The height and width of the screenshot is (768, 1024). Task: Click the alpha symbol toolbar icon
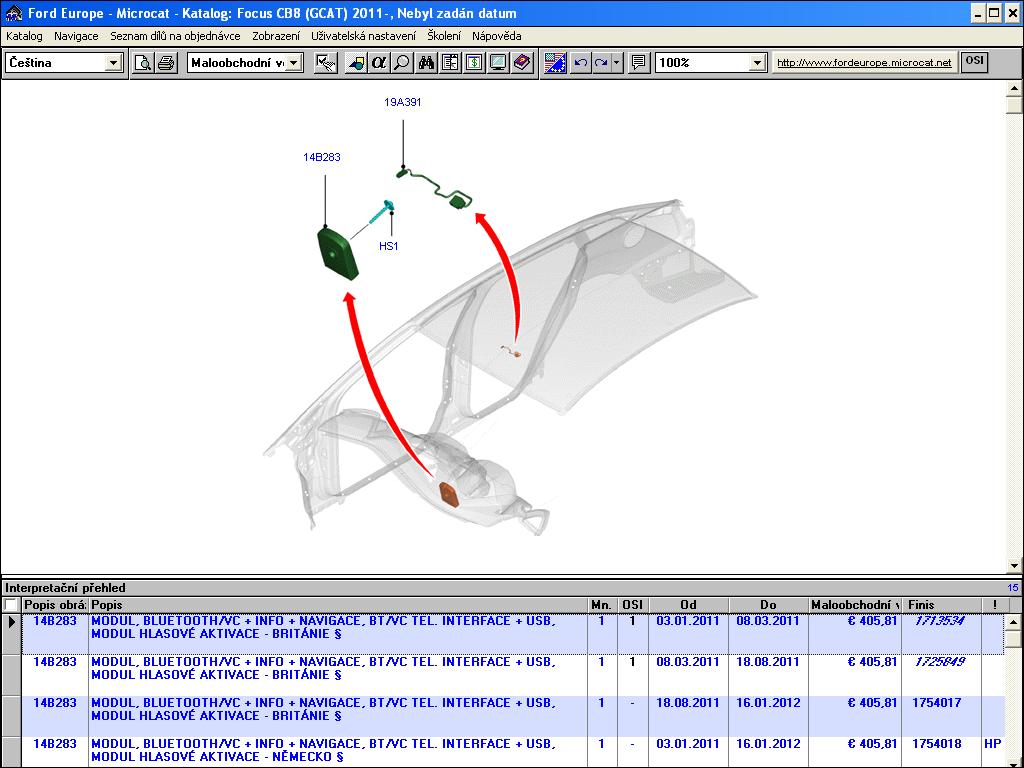[379, 63]
